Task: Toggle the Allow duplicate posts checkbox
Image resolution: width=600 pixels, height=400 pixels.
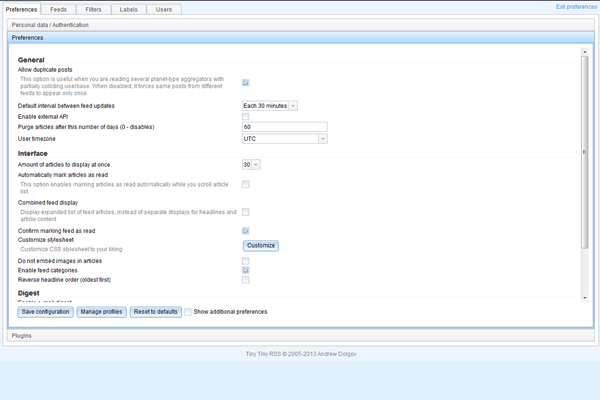Action: (x=246, y=83)
